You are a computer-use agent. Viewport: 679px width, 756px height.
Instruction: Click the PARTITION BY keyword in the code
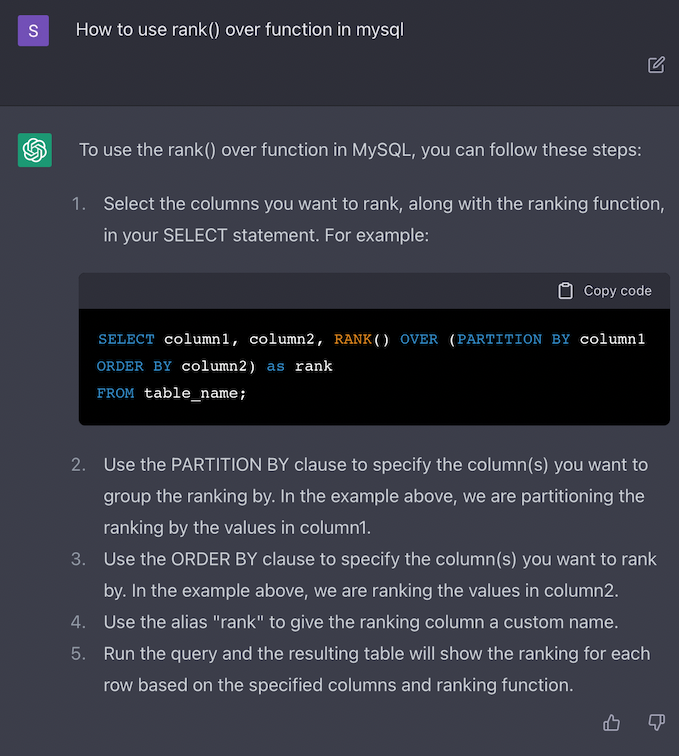pyautogui.click(x=513, y=339)
